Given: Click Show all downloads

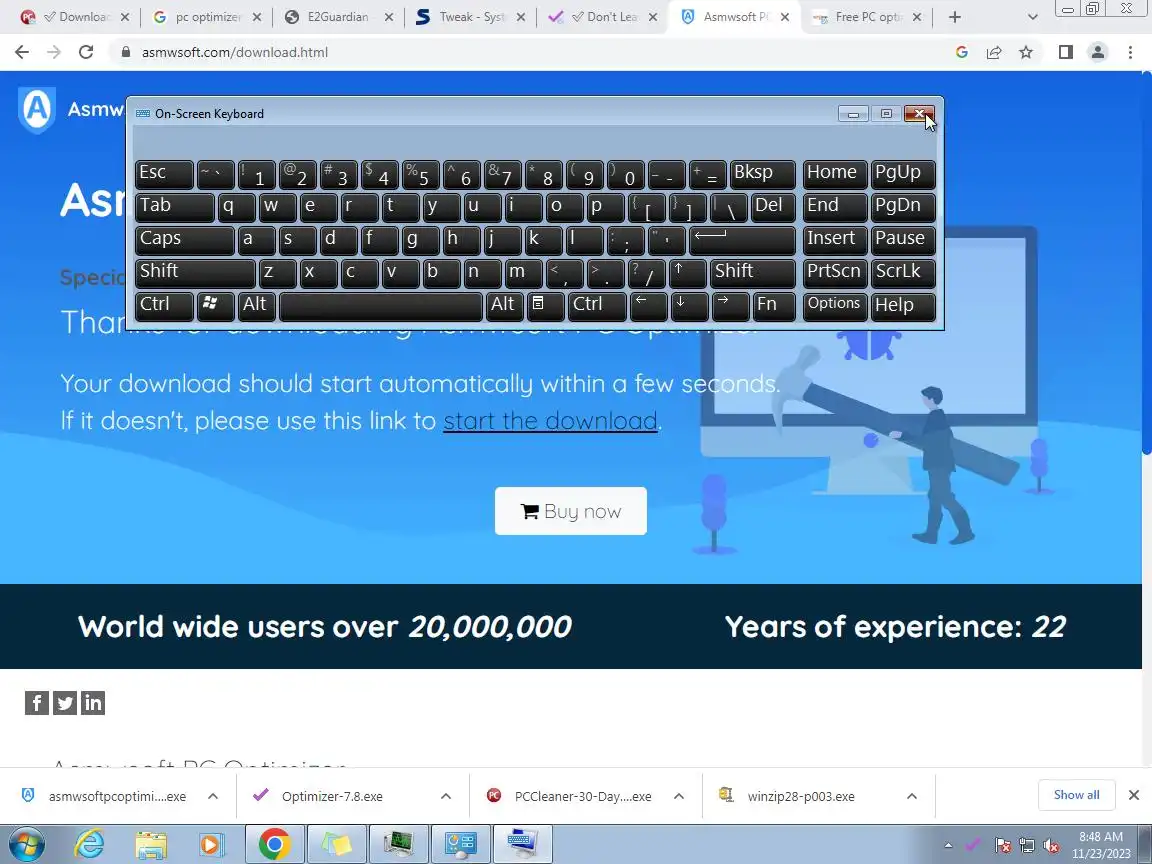Looking at the screenshot, I should (x=1076, y=795).
